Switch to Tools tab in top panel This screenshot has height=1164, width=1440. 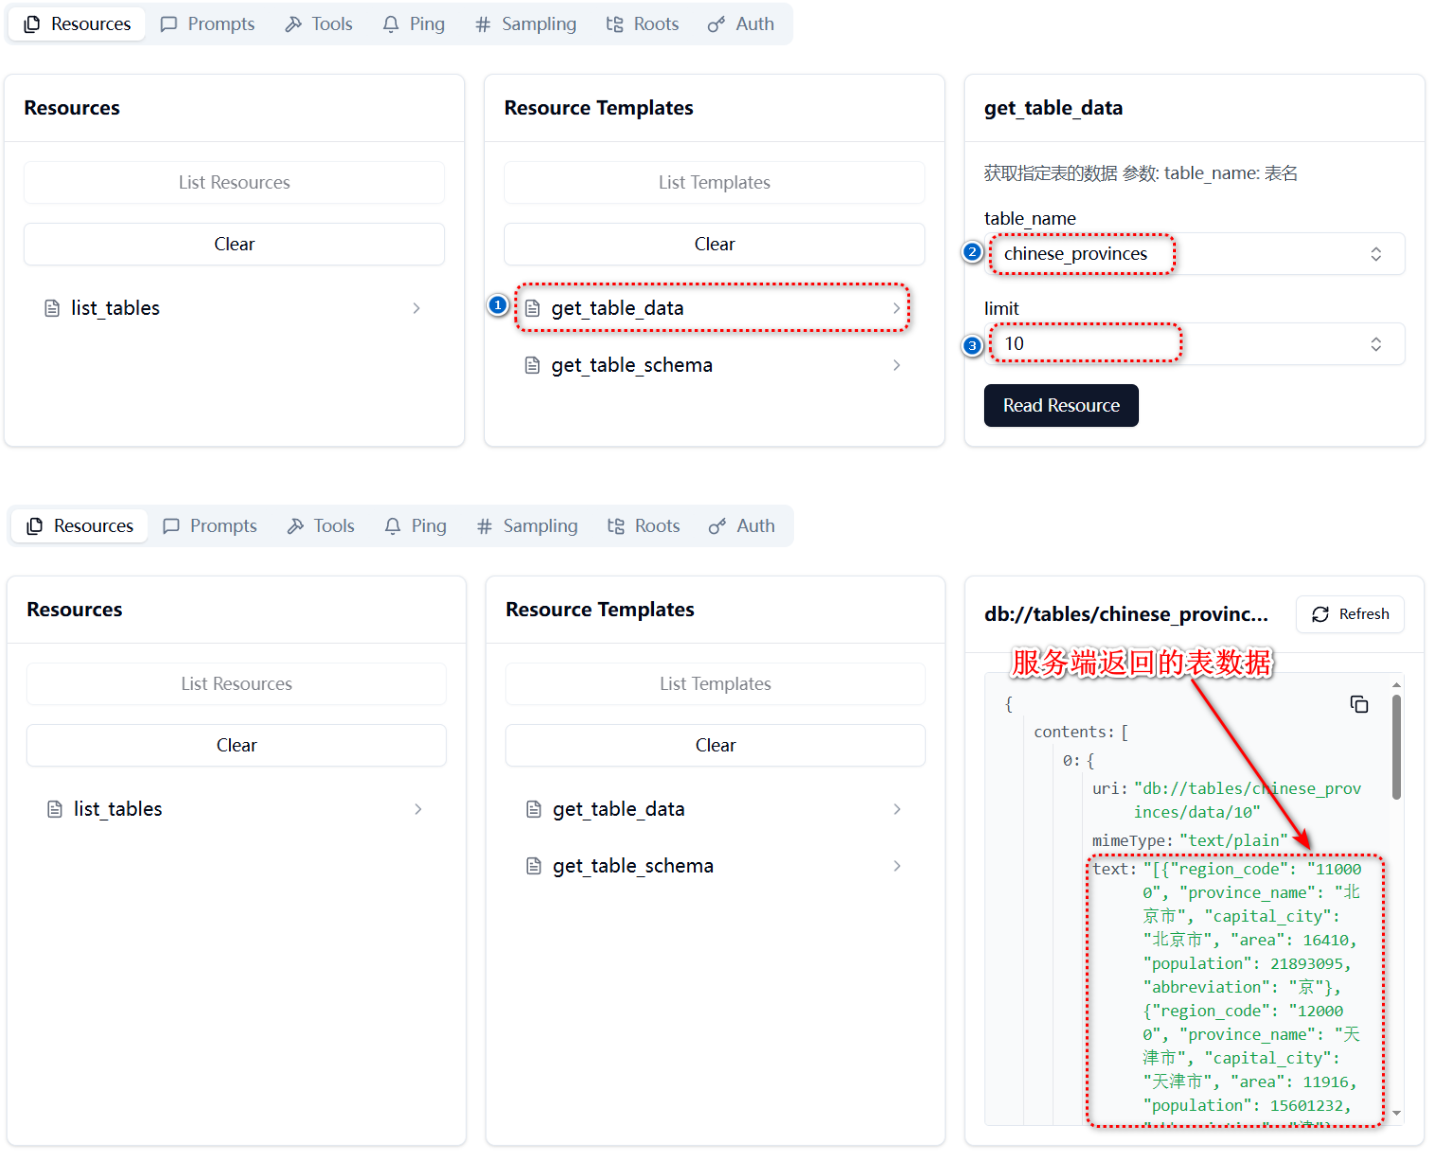(x=319, y=24)
